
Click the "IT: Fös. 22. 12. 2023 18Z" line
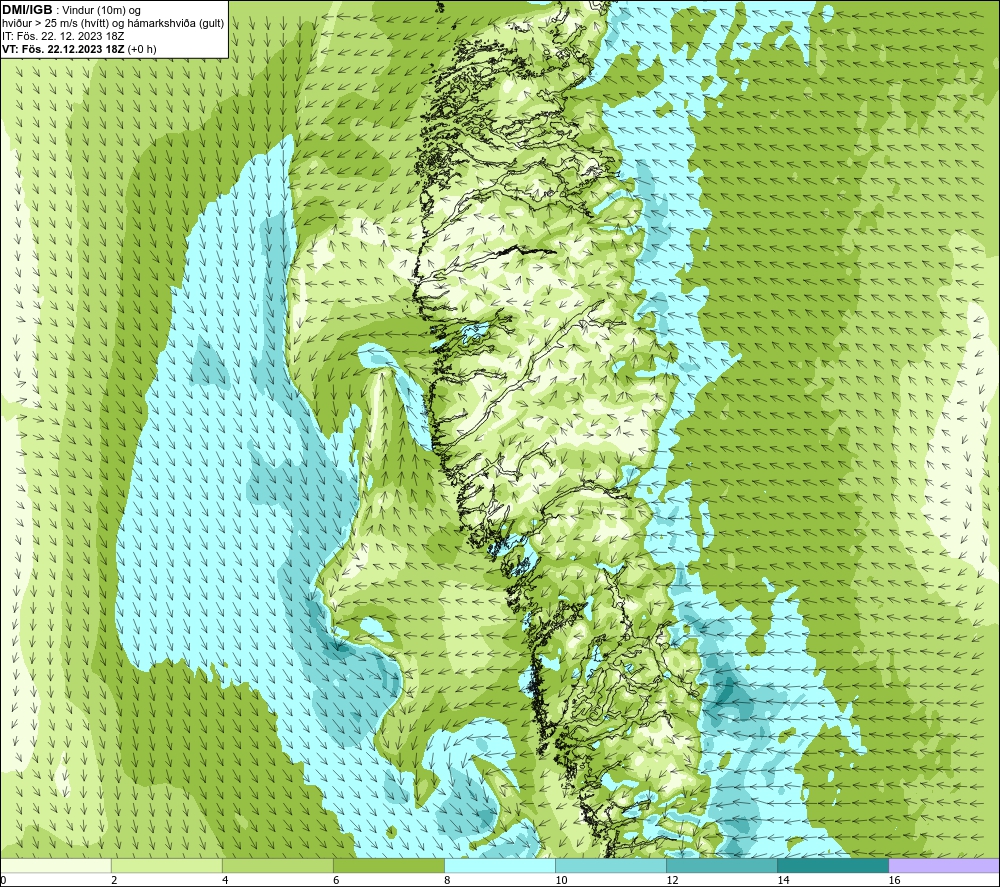[x=62, y=36]
